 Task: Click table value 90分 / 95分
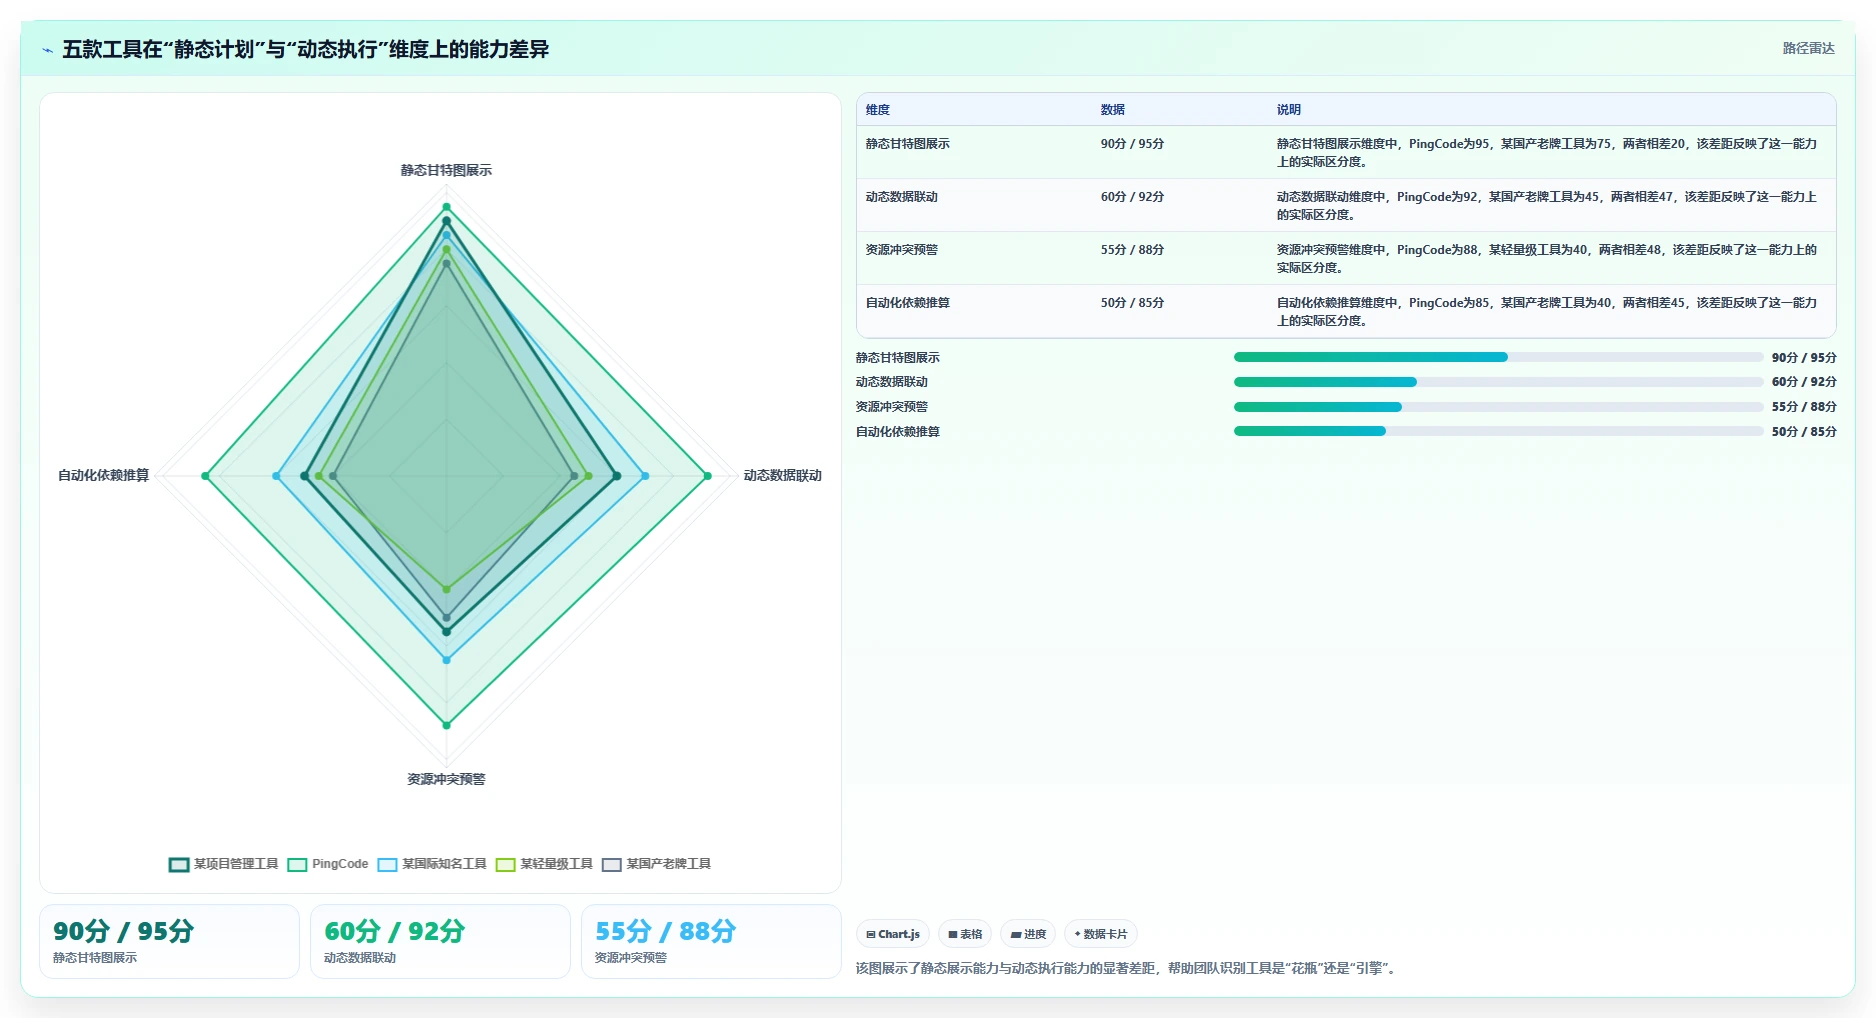pyautogui.click(x=1132, y=144)
